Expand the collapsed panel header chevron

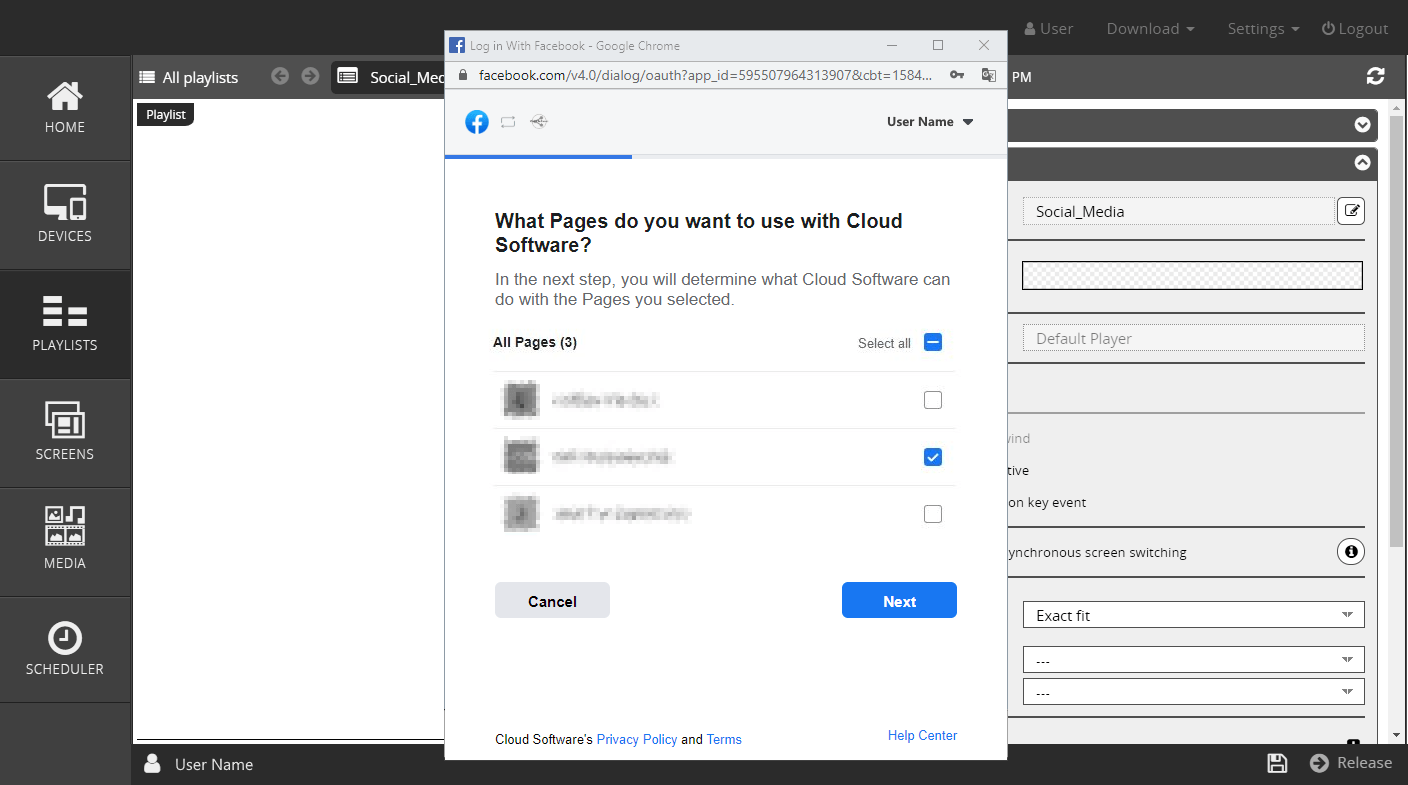coord(1362,125)
